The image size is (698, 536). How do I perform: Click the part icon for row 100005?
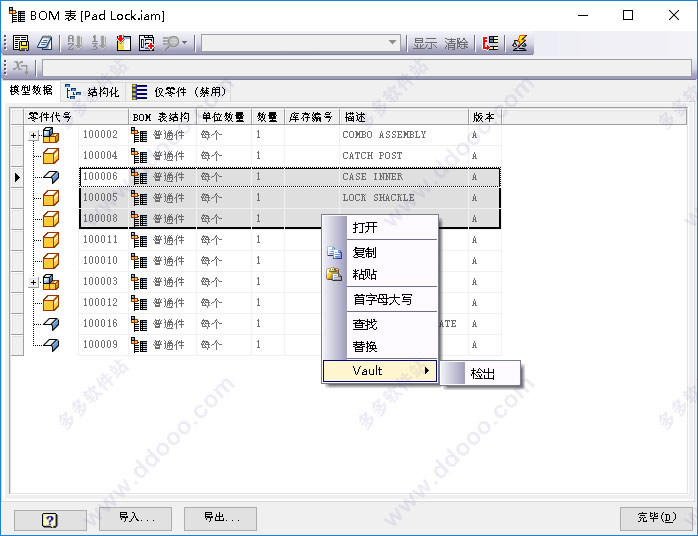coord(51,198)
